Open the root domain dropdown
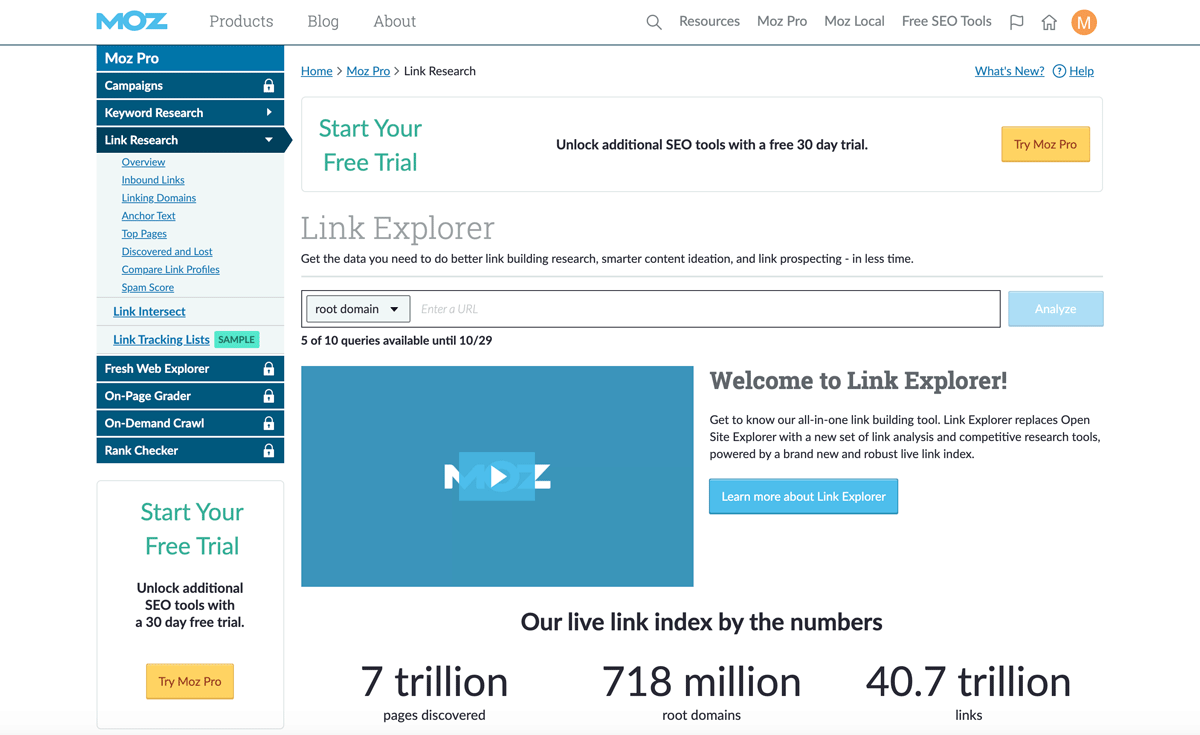 tap(358, 309)
